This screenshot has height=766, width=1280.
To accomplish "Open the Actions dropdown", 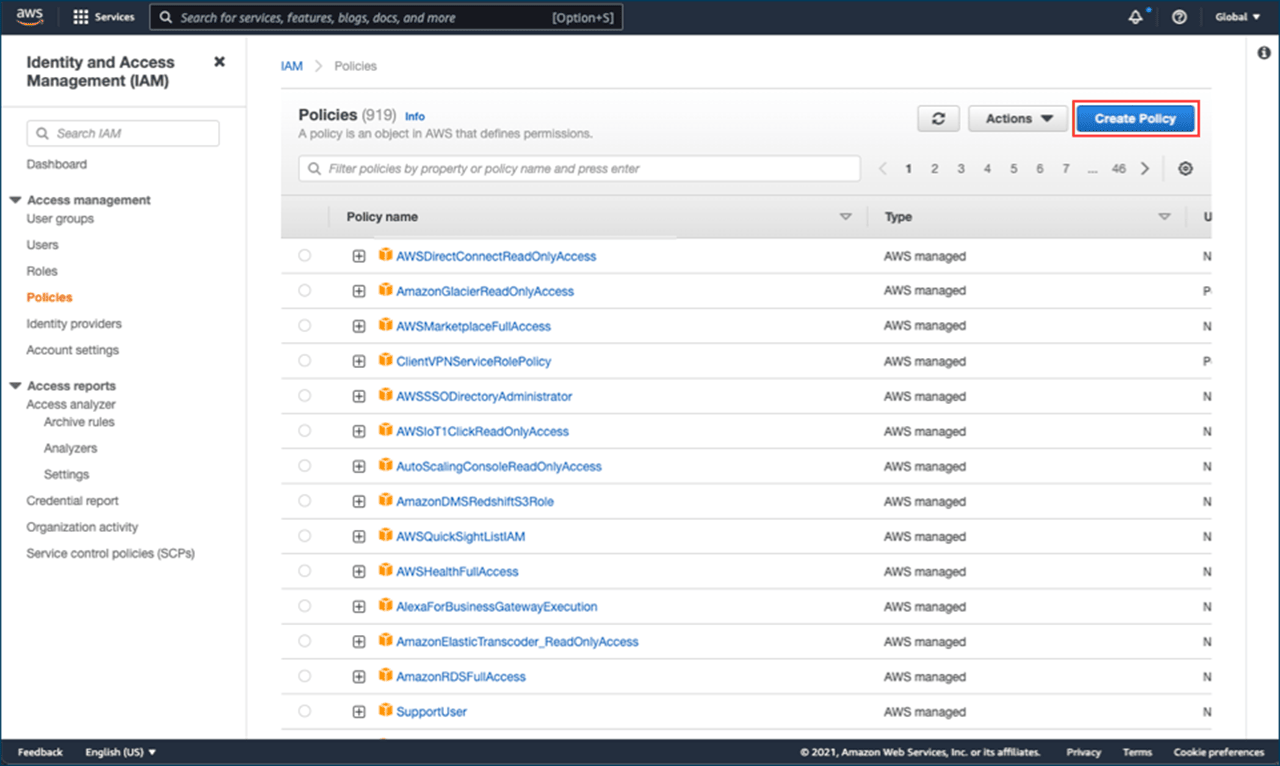I will (x=1019, y=118).
